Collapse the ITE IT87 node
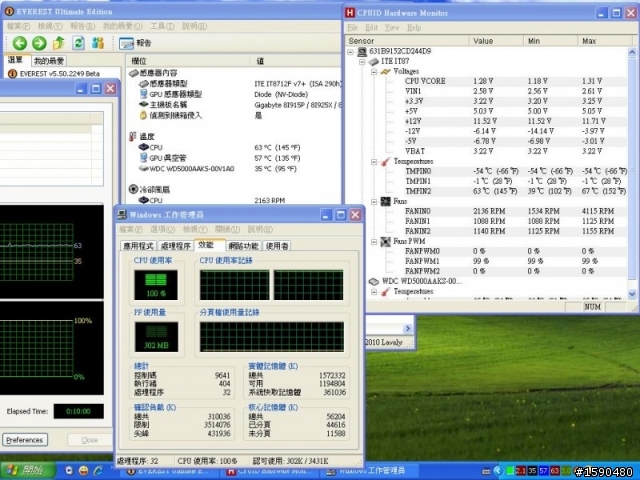The height and width of the screenshot is (480, 640). 362,62
